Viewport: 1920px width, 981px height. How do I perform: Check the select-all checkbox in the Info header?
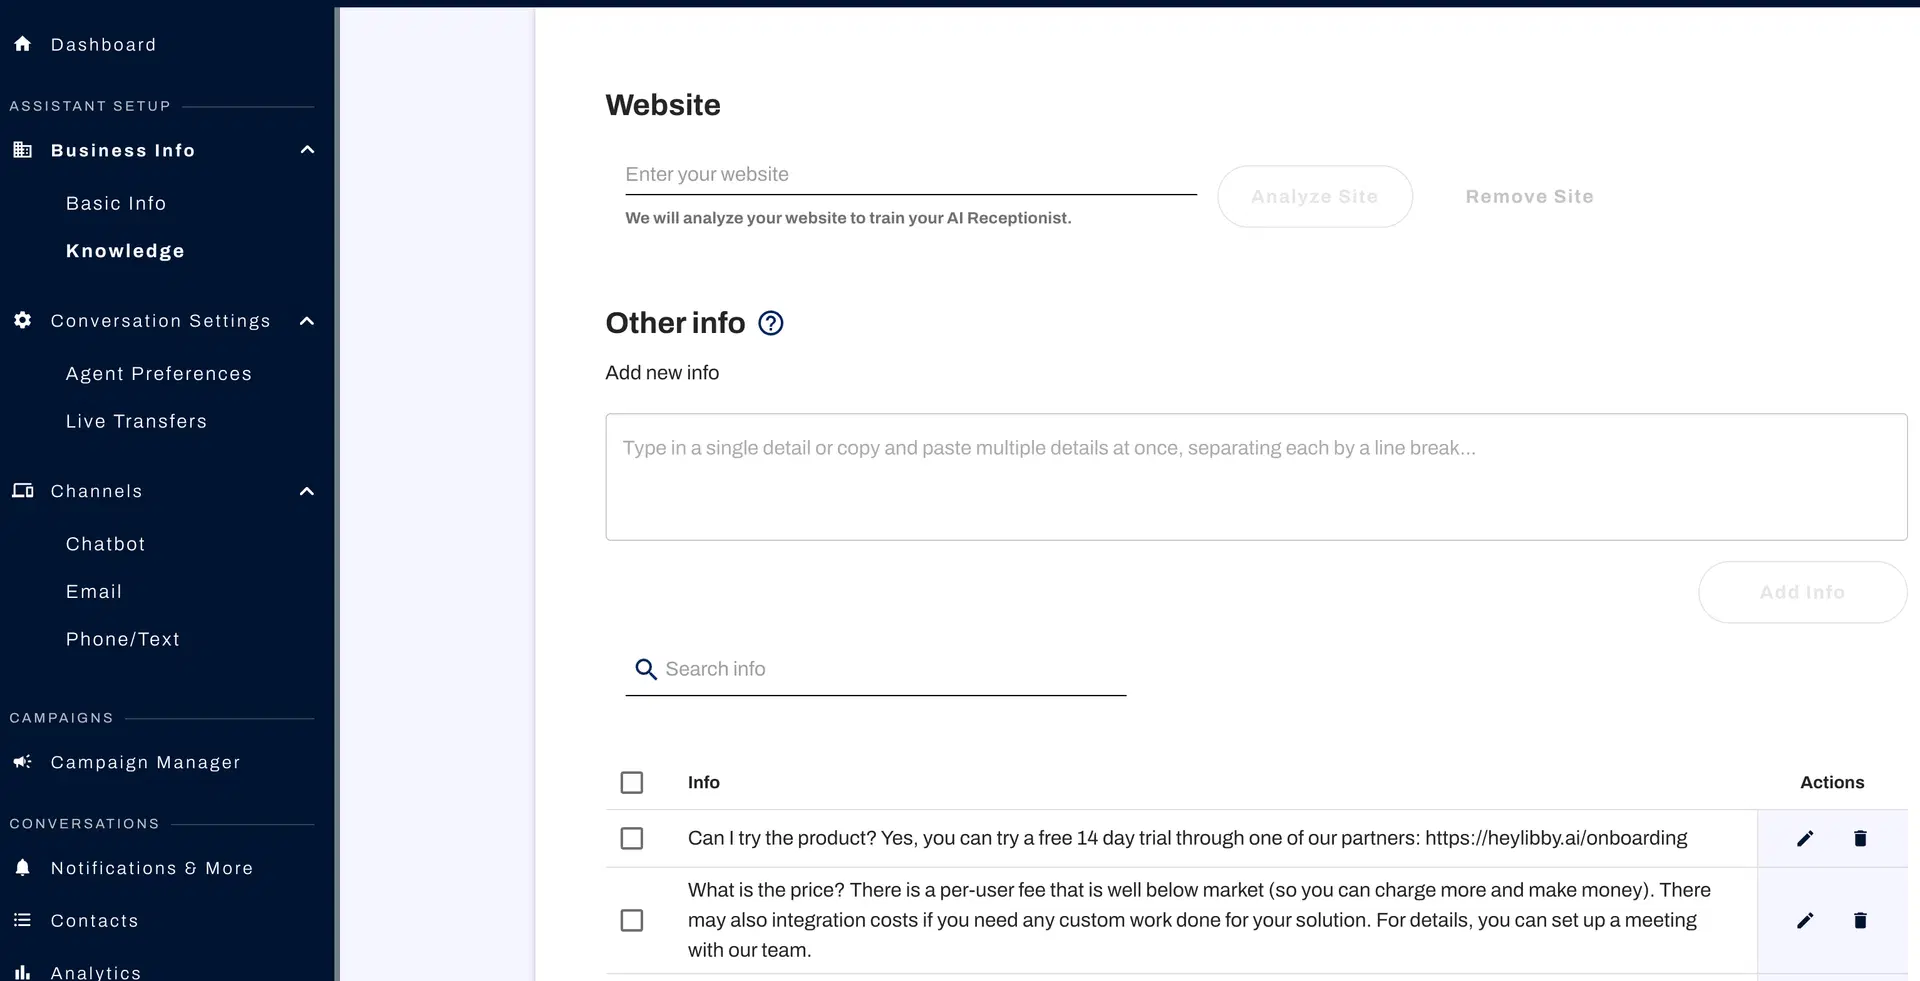632,782
